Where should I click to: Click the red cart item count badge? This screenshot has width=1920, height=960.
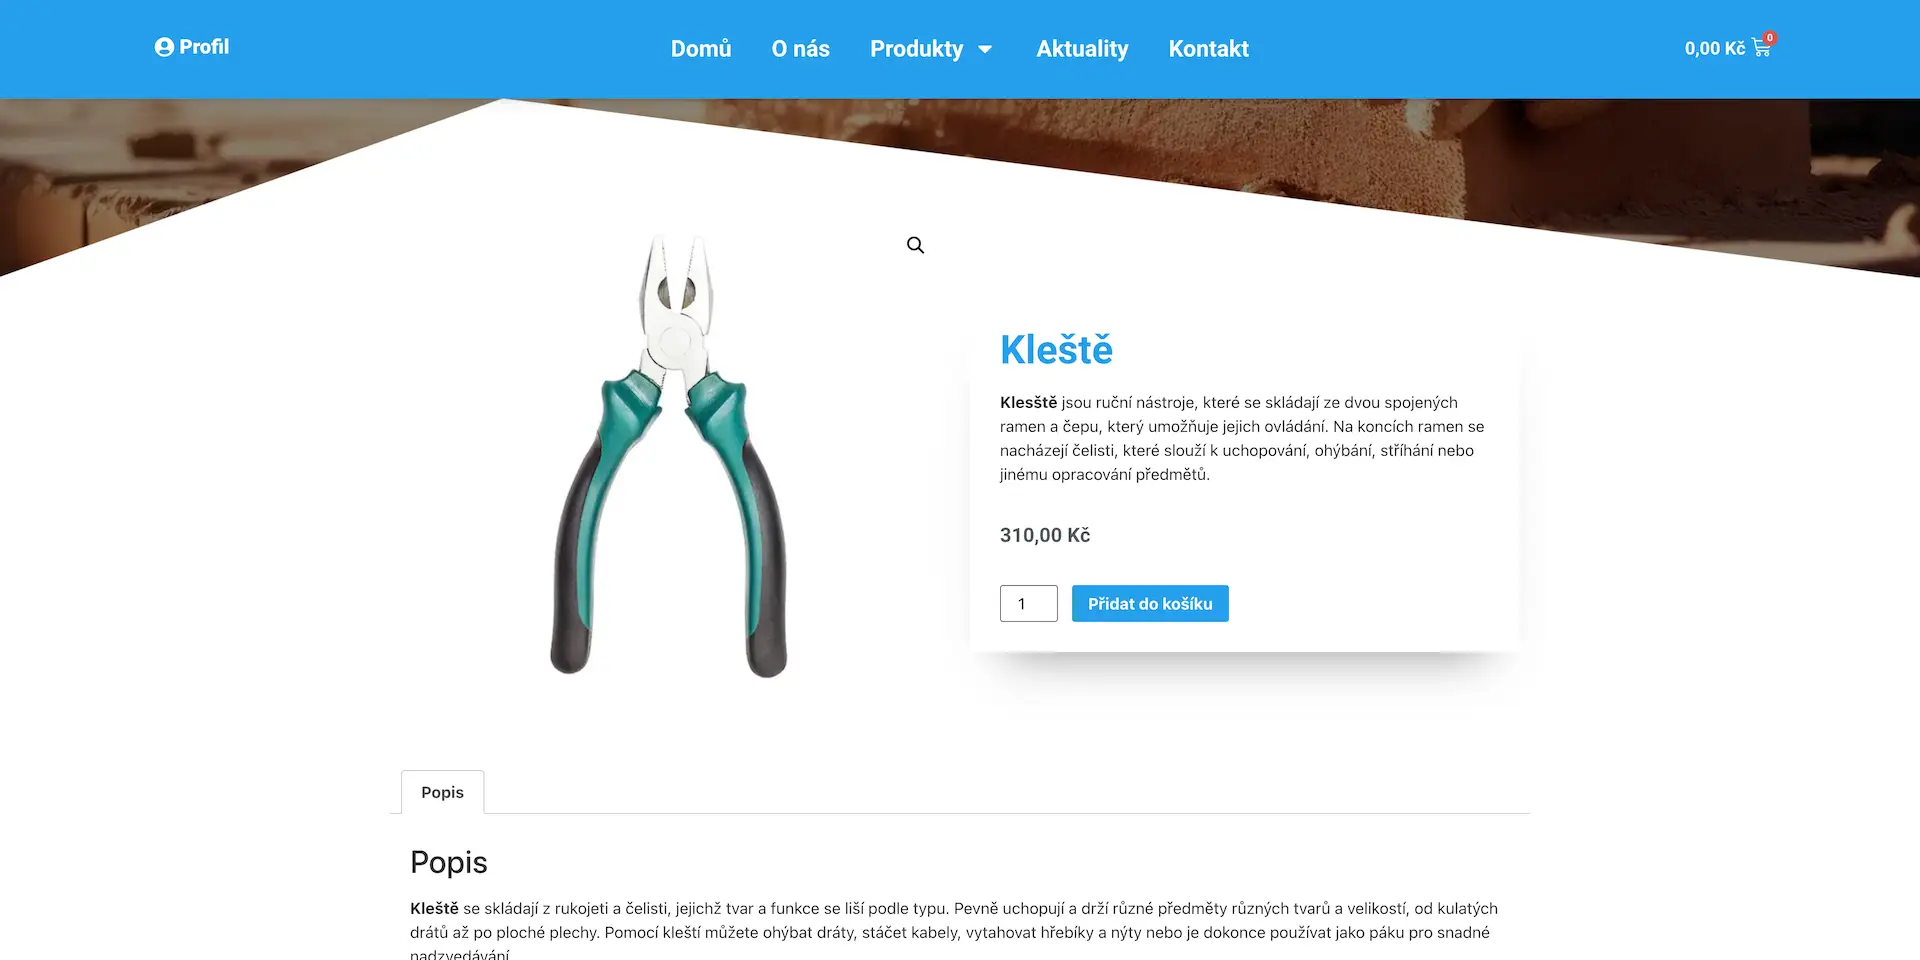click(x=1769, y=38)
